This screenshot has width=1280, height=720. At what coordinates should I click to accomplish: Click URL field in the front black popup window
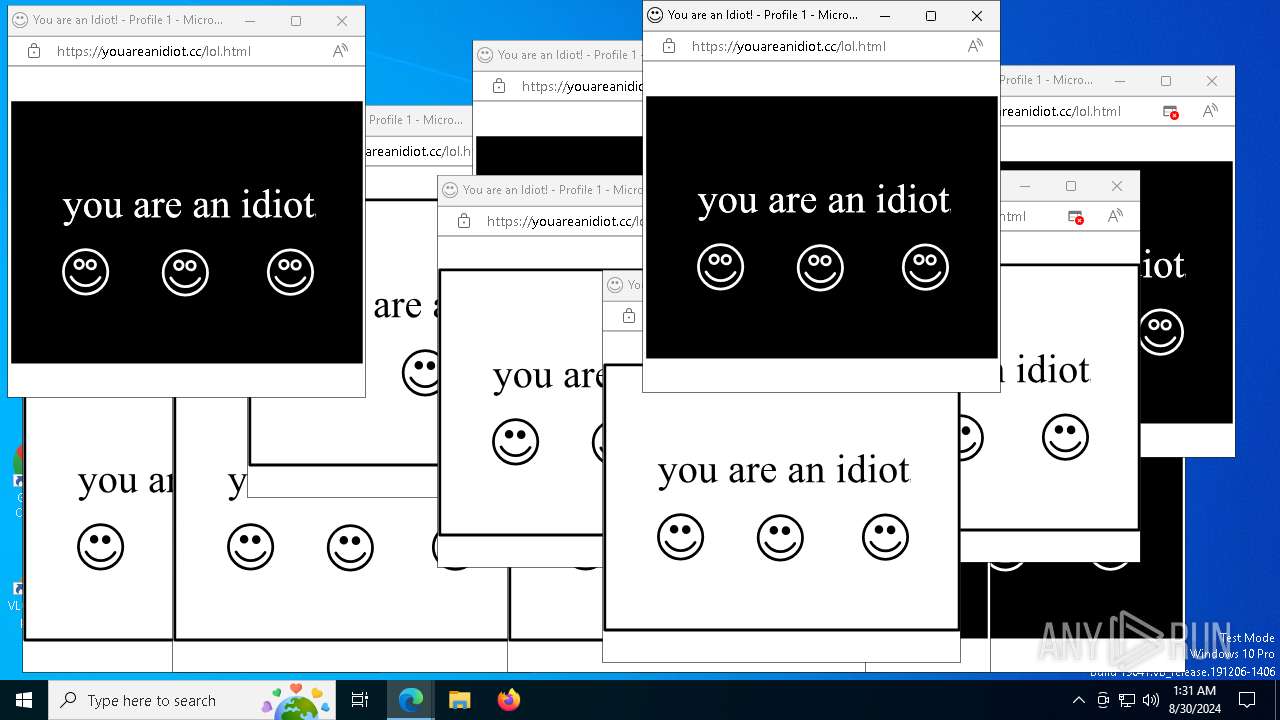coord(789,46)
